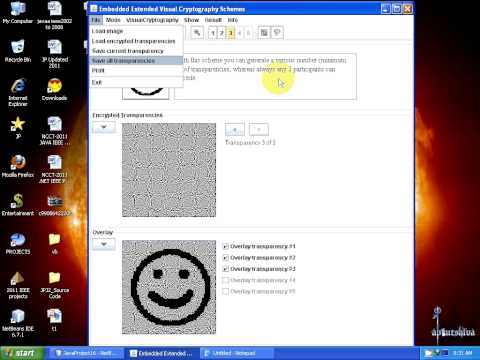Open the Result menu
Viewport: 480px width, 360px height.
pos(213,20)
